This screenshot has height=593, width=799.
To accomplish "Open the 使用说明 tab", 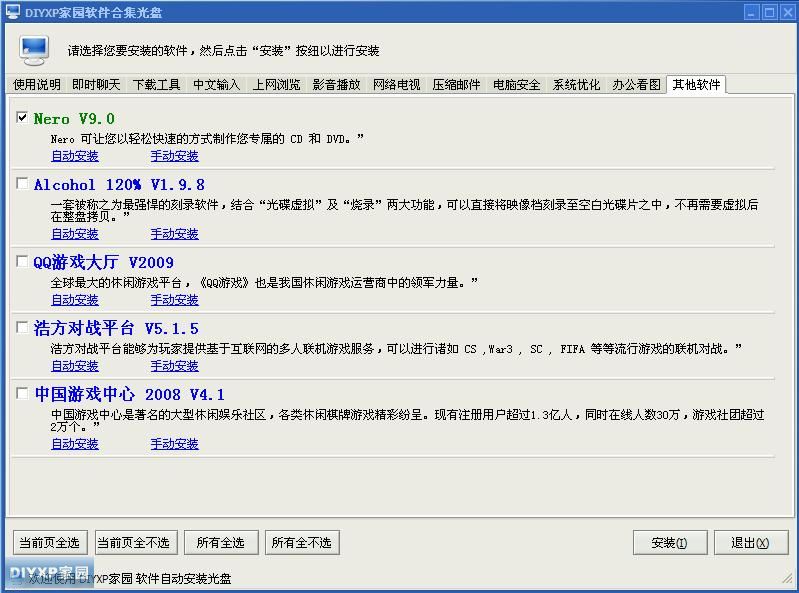I will click(x=37, y=85).
